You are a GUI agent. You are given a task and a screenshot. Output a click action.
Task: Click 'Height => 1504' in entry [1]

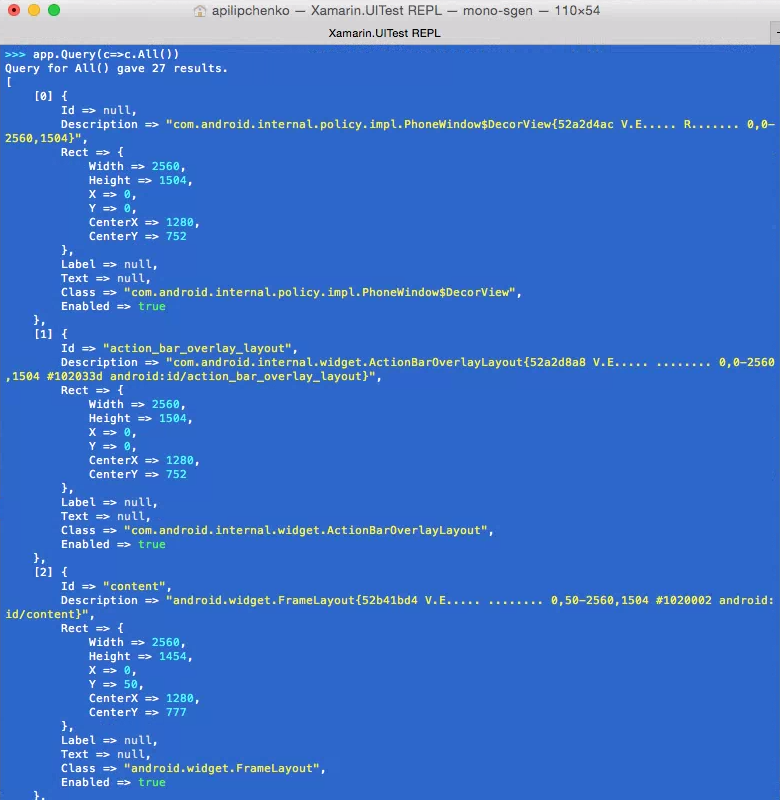140,418
